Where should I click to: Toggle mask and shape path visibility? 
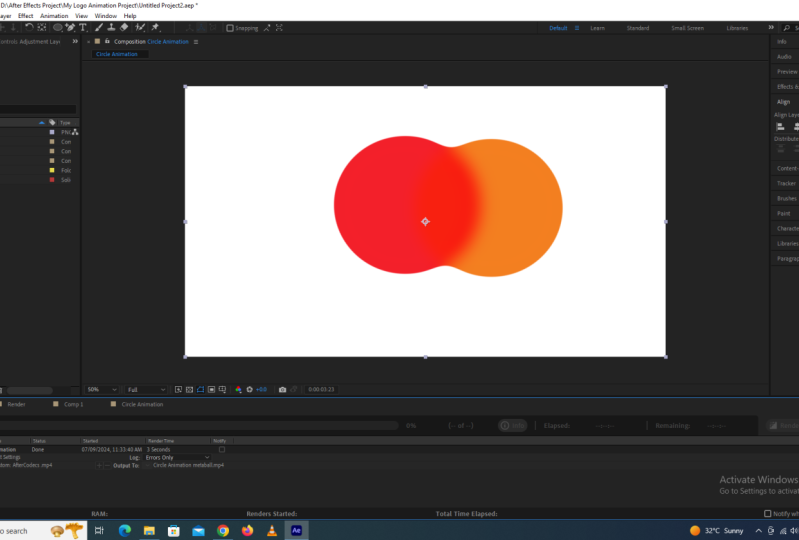(x=200, y=390)
